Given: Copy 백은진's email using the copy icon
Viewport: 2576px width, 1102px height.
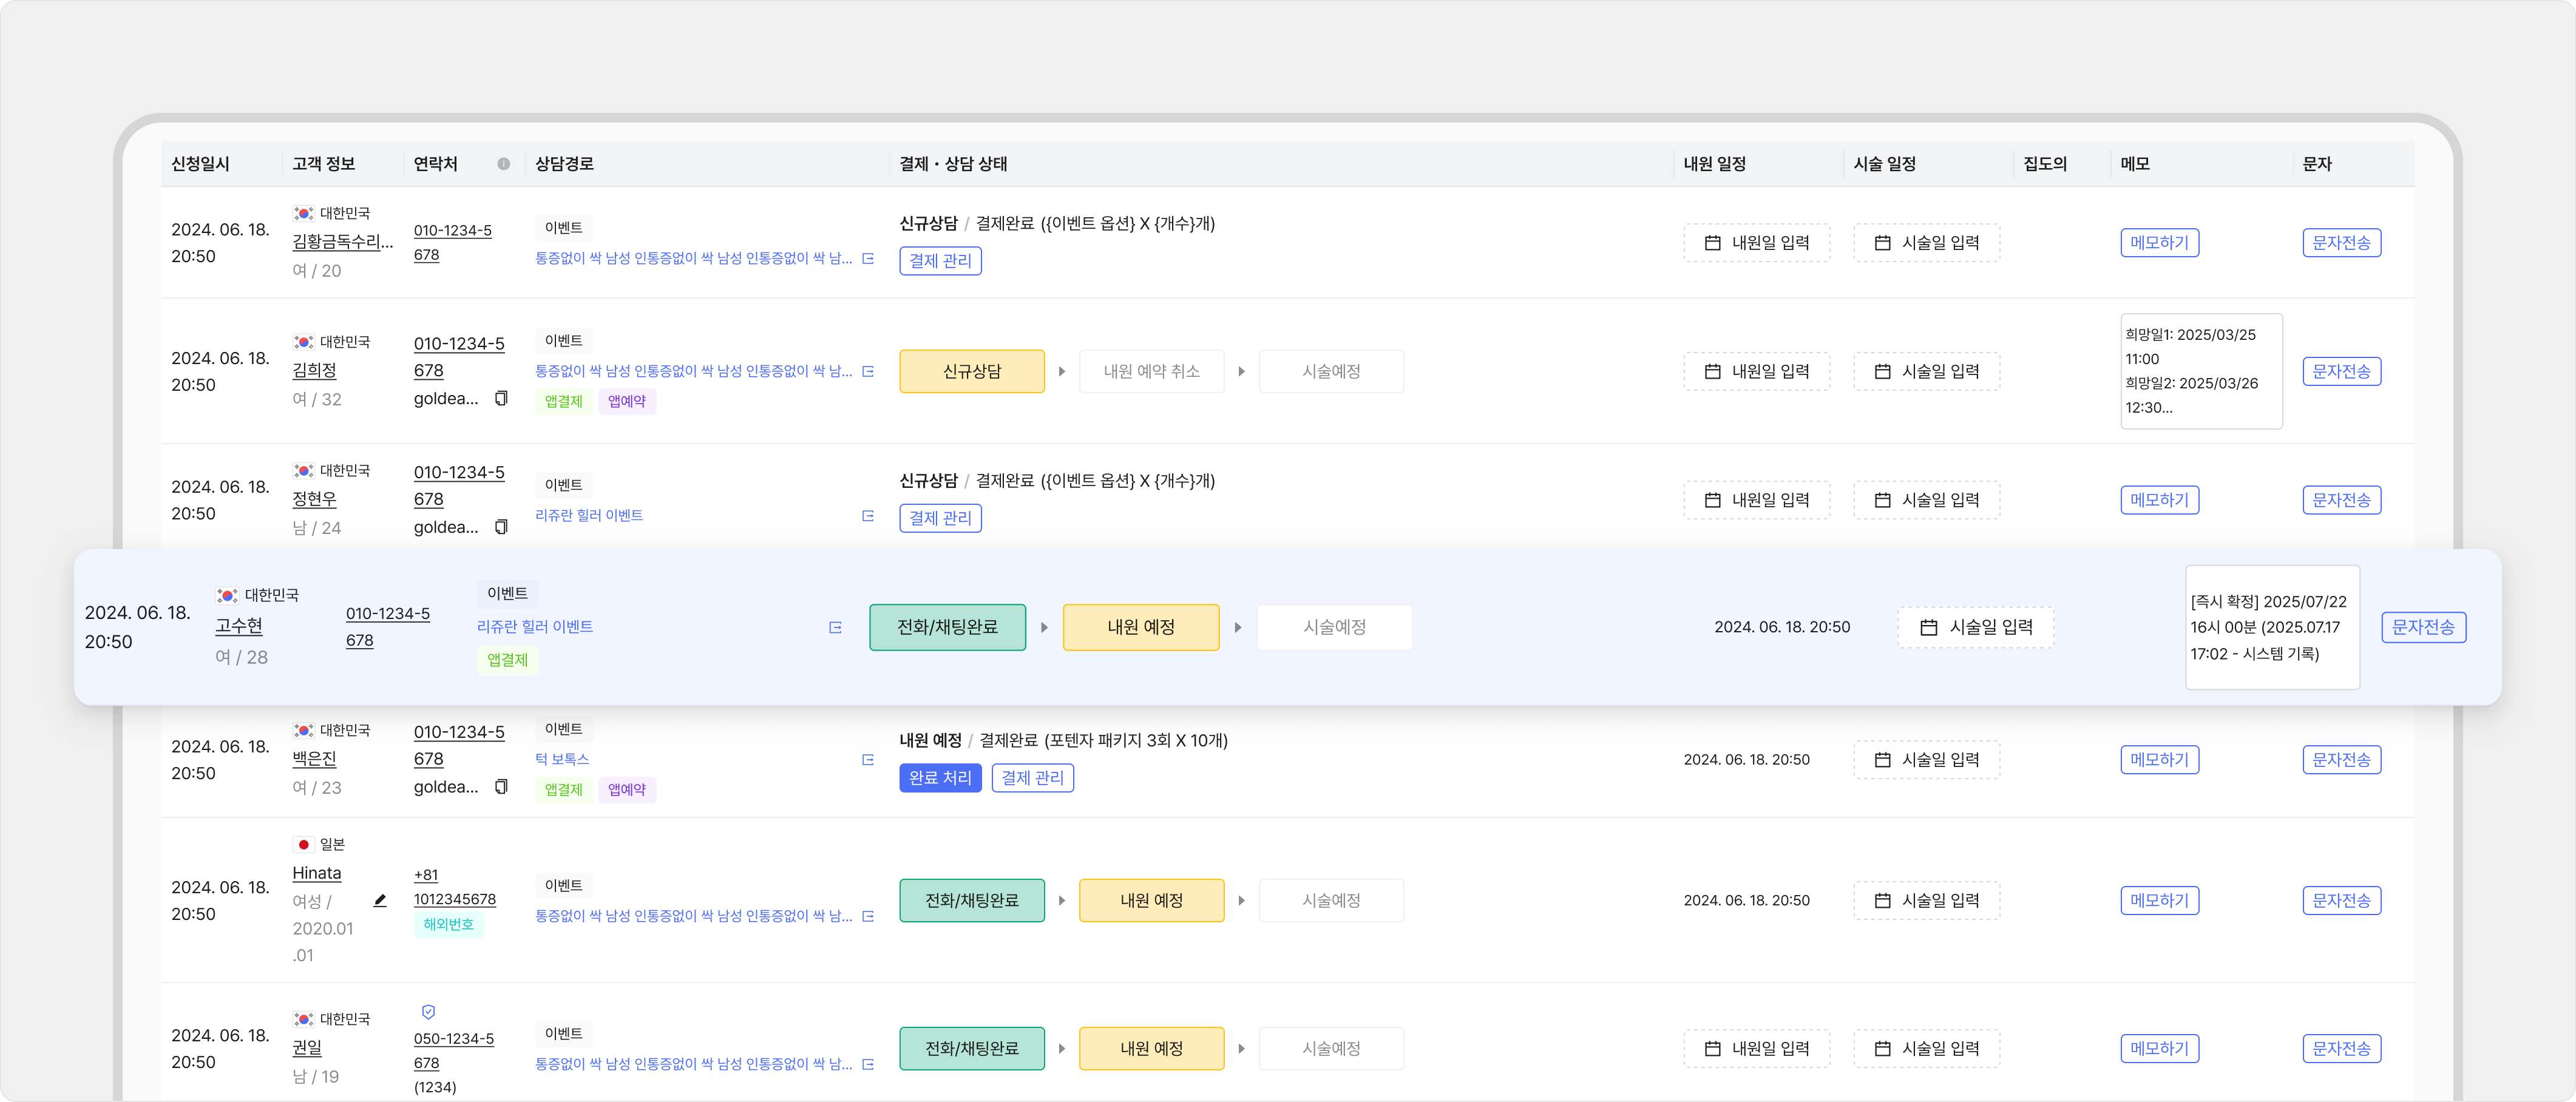Looking at the screenshot, I should tap(501, 787).
